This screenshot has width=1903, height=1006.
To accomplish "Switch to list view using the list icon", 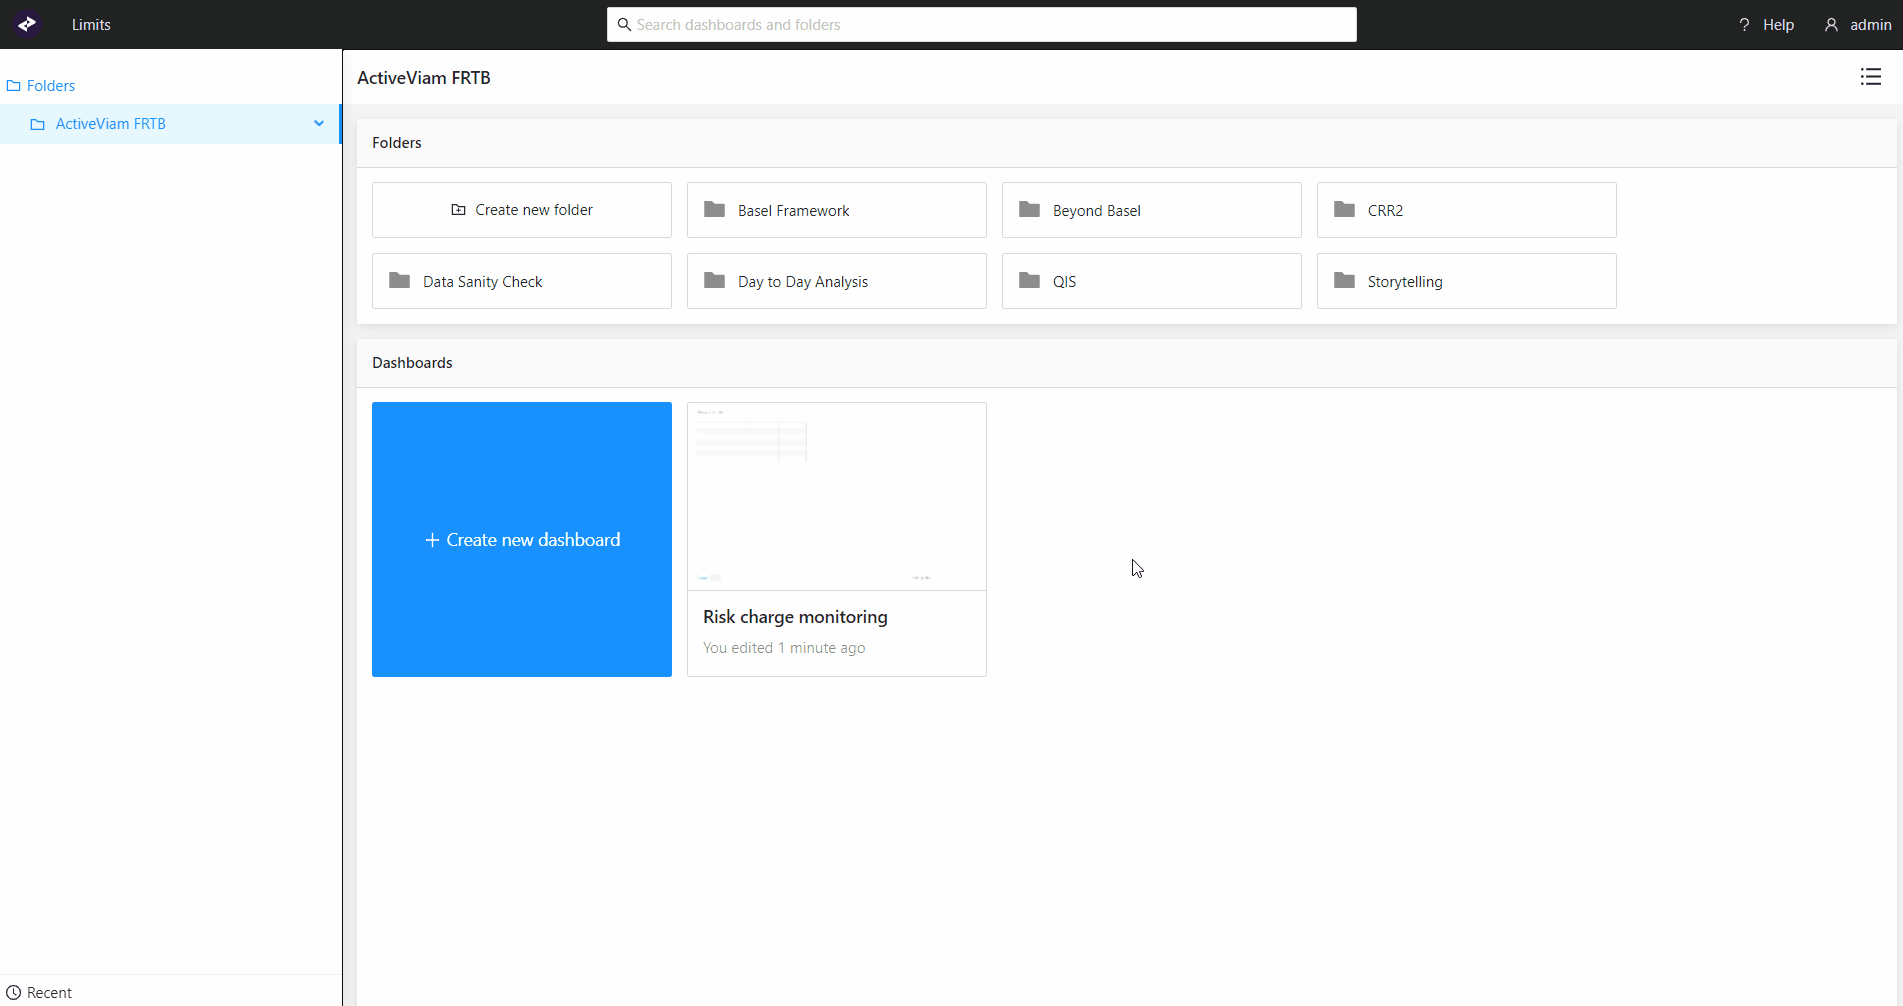I will (1871, 77).
